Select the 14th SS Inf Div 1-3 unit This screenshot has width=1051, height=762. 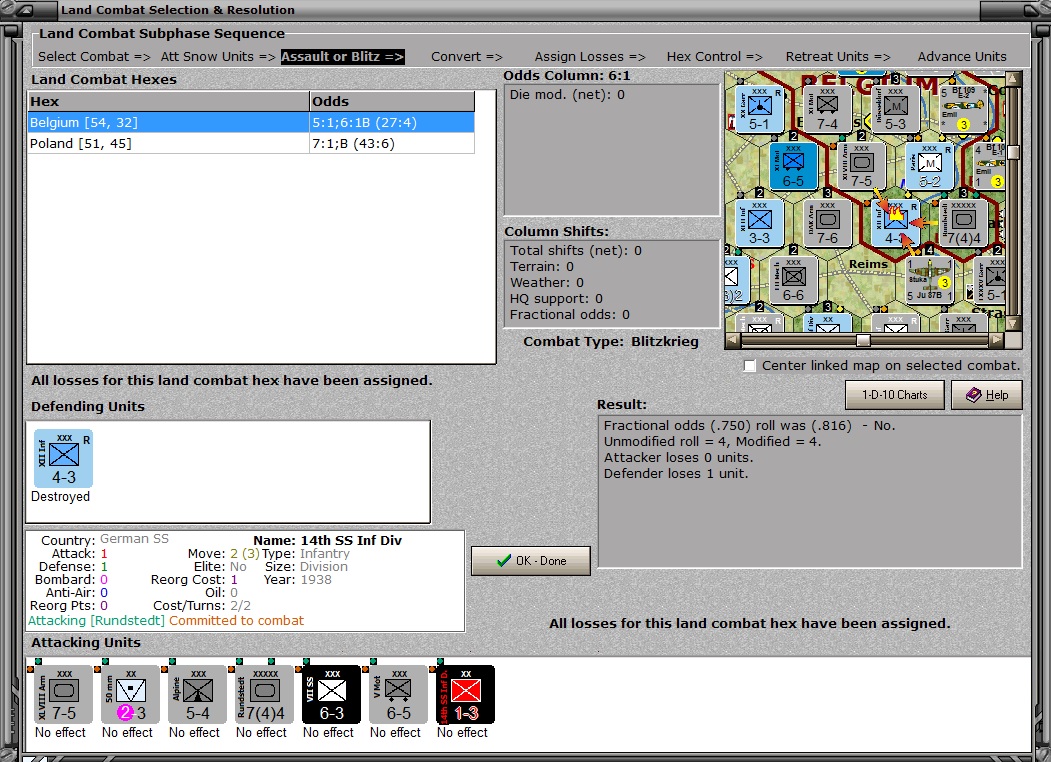(466, 694)
